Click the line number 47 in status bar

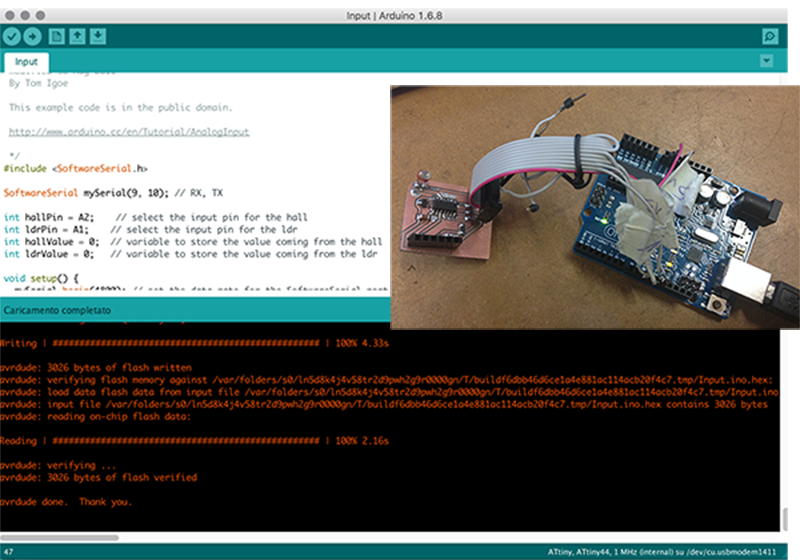9,552
